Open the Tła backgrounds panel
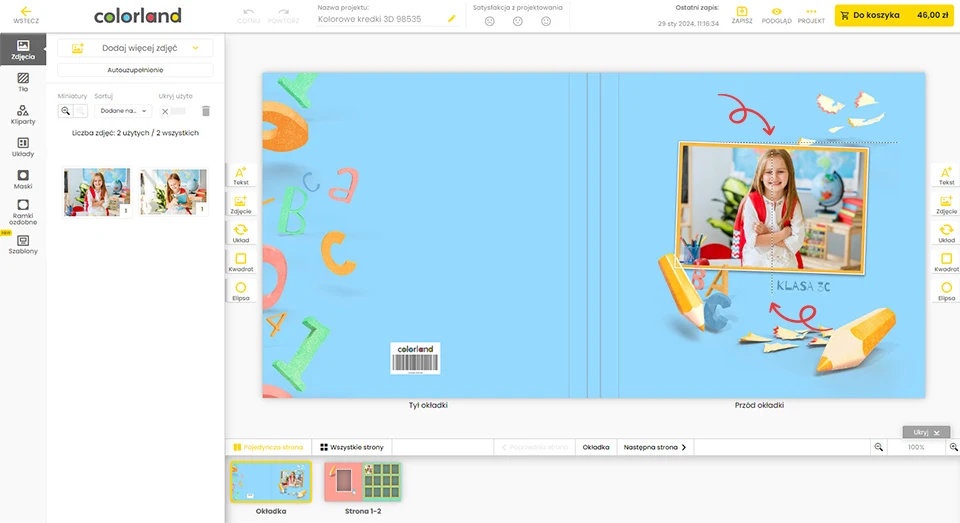960x523 pixels. pos(23,82)
